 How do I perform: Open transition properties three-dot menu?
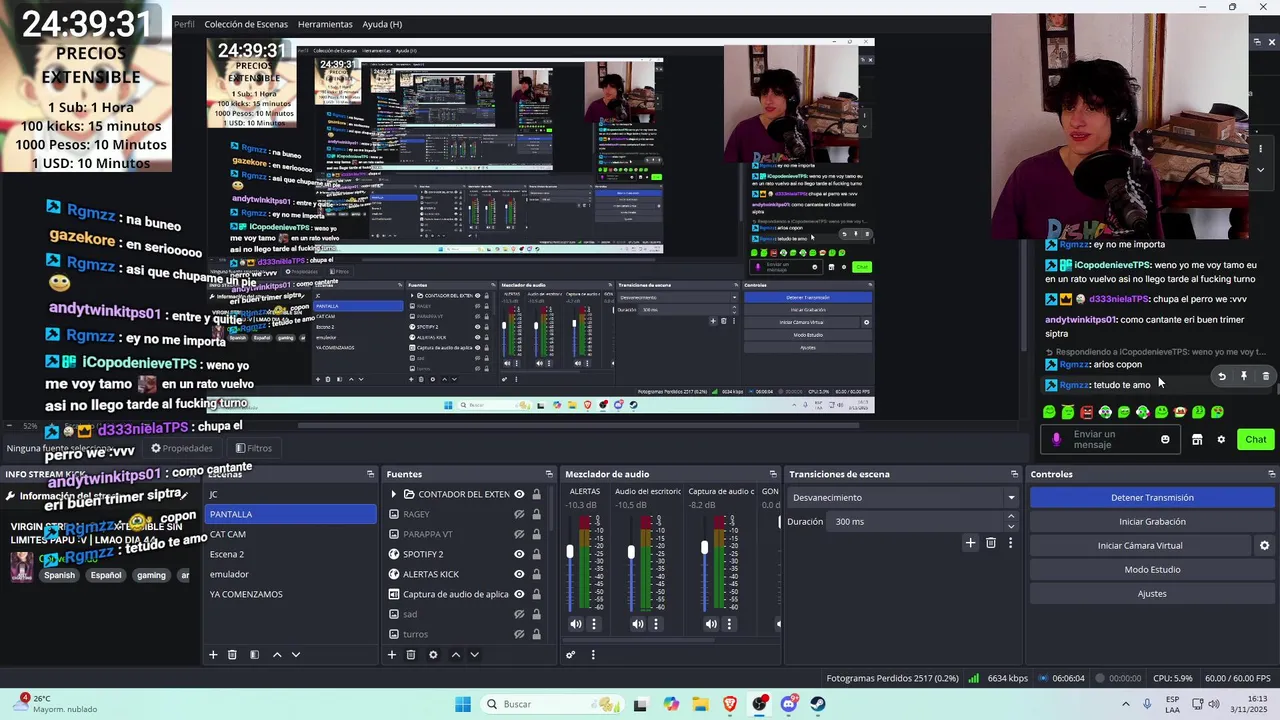[1010, 543]
